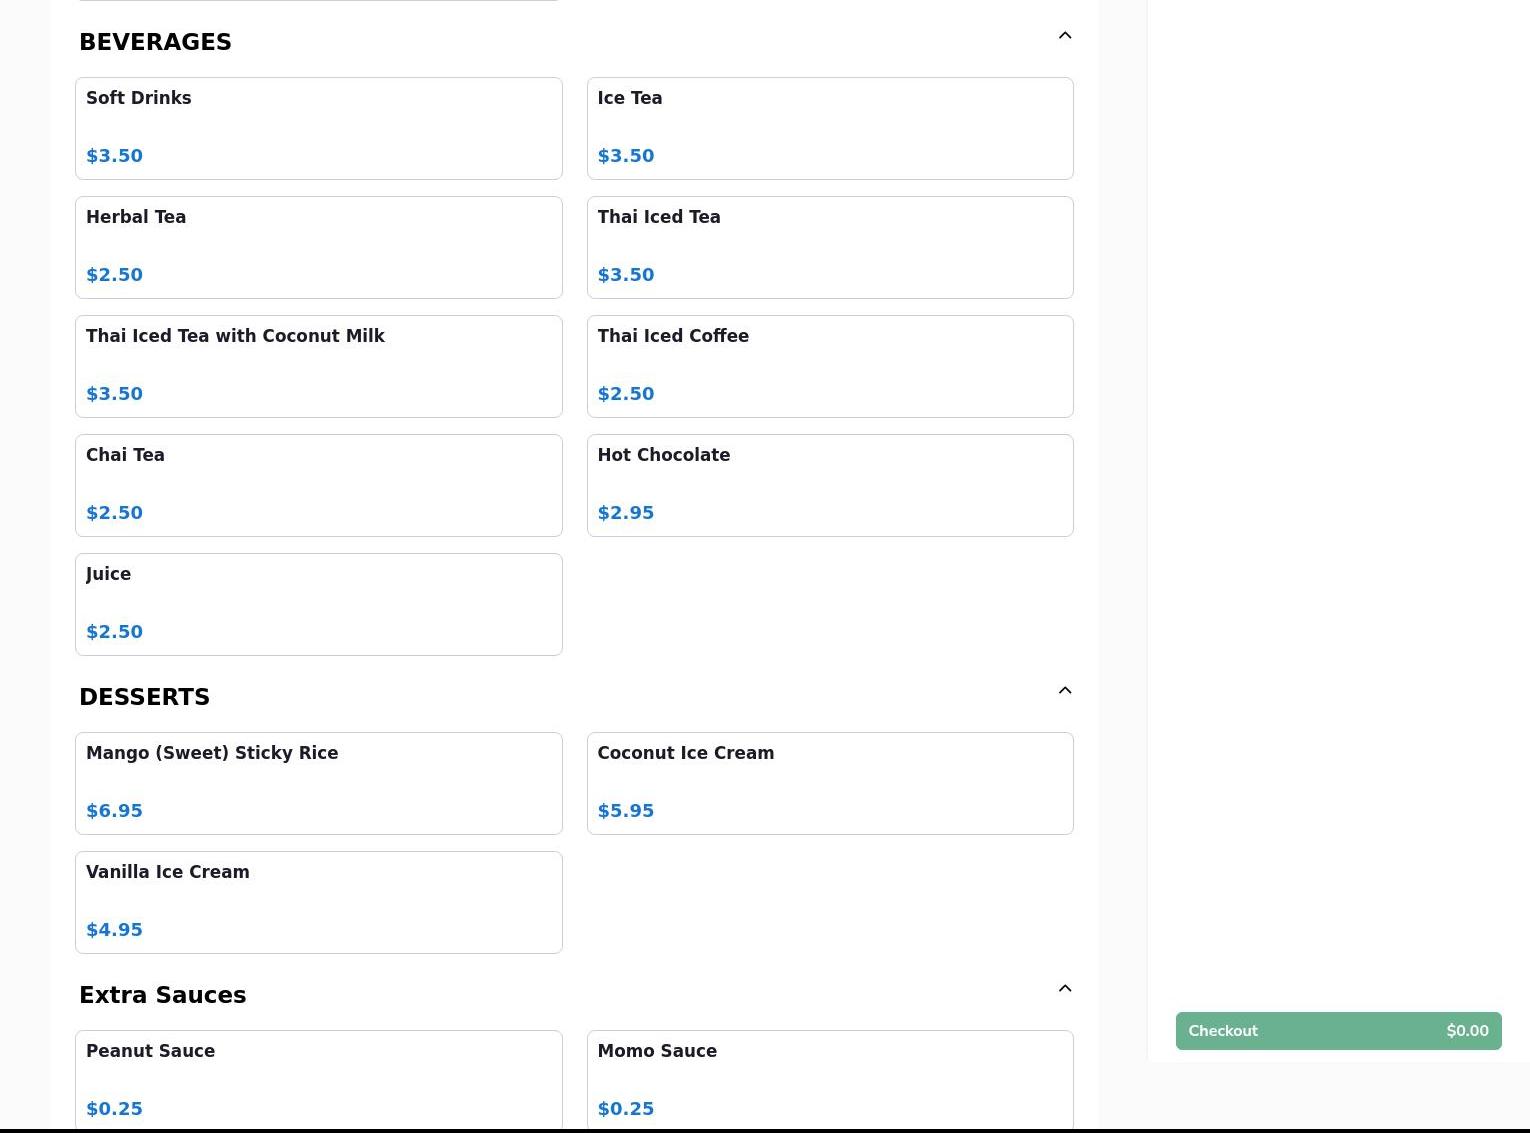Choose the Chai Tea item
1530x1133 pixels.
[x=318, y=485]
